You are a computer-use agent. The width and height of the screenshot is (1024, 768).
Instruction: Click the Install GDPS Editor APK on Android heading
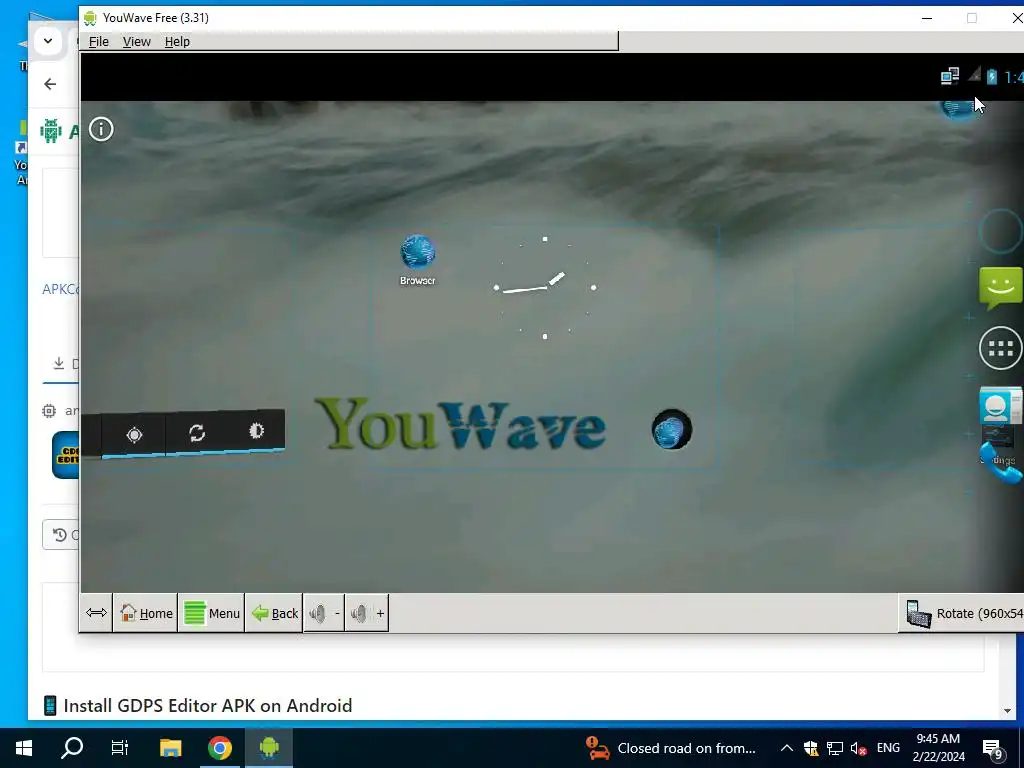point(208,705)
